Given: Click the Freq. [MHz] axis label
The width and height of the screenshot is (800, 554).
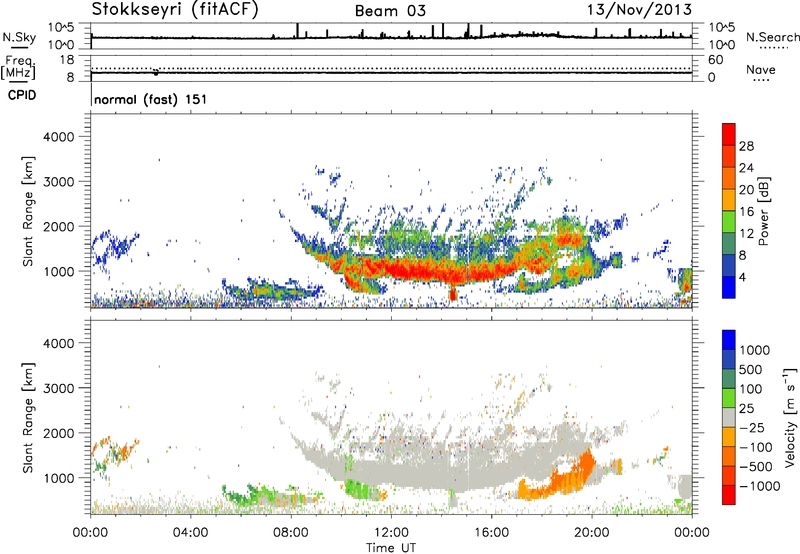Looking at the screenshot, I should click(x=19, y=67).
